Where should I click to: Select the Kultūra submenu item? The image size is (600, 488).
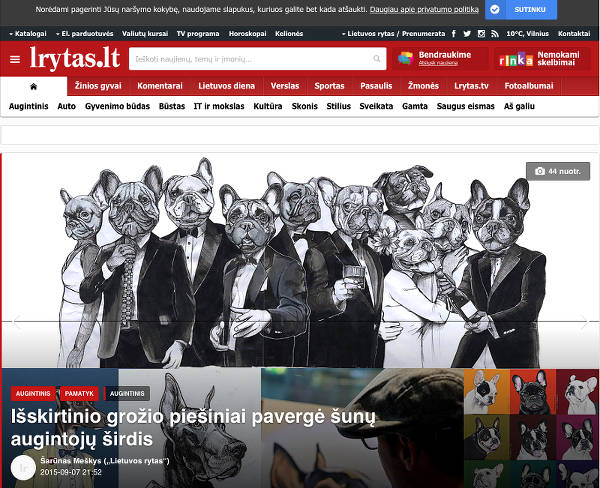268,106
